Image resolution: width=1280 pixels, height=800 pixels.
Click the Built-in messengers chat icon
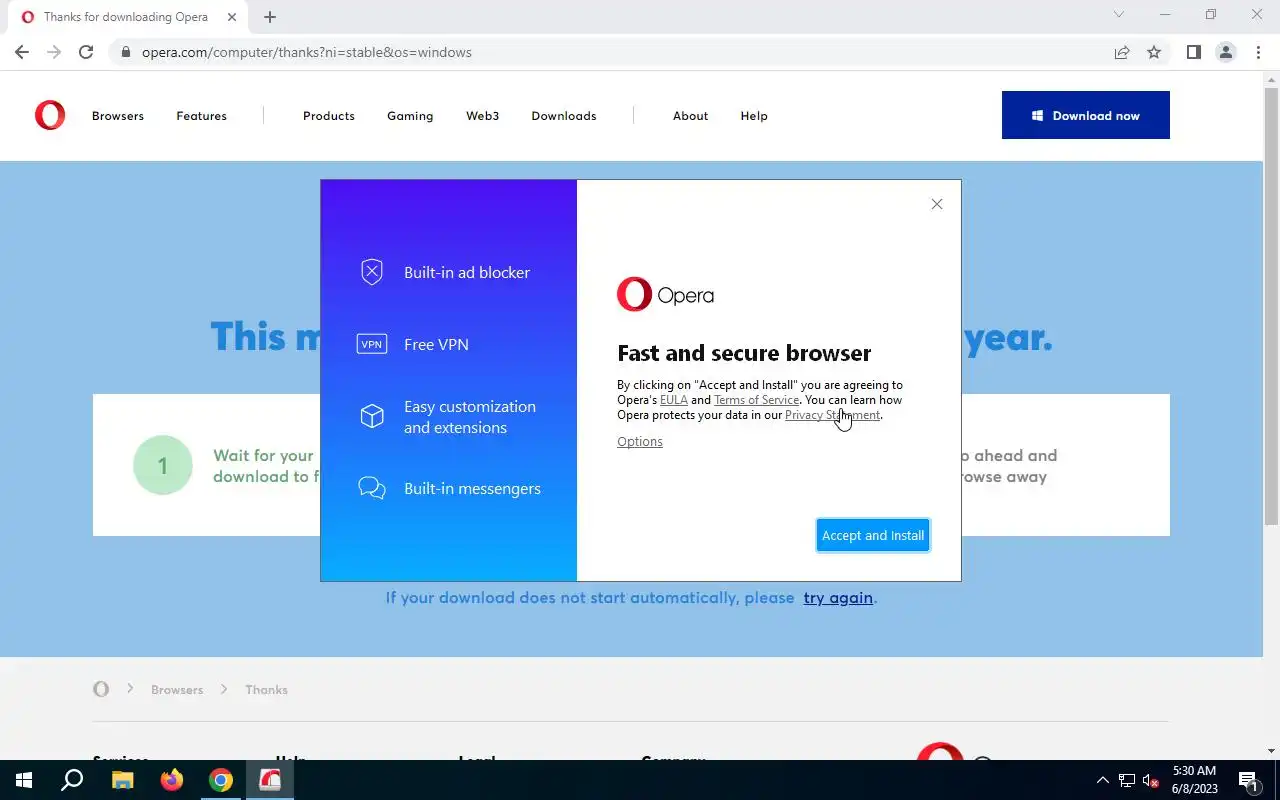pos(372,488)
